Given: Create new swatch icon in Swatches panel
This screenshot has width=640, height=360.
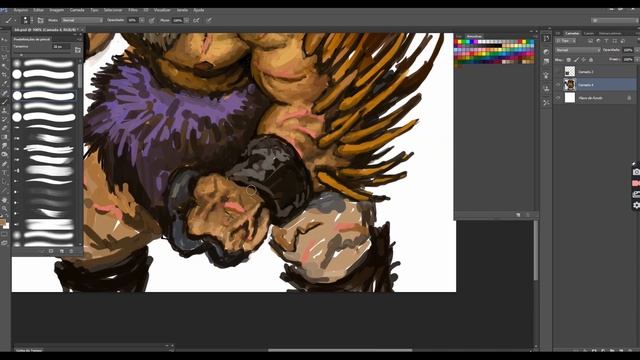Looking at the screenshot, I should click(518, 215).
